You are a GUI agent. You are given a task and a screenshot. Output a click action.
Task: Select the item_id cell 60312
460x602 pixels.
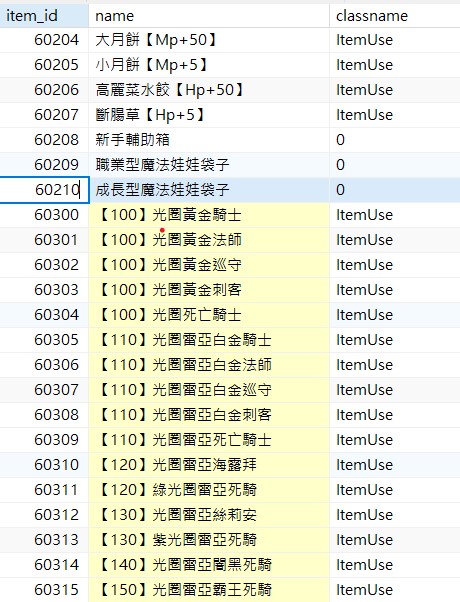point(44,515)
